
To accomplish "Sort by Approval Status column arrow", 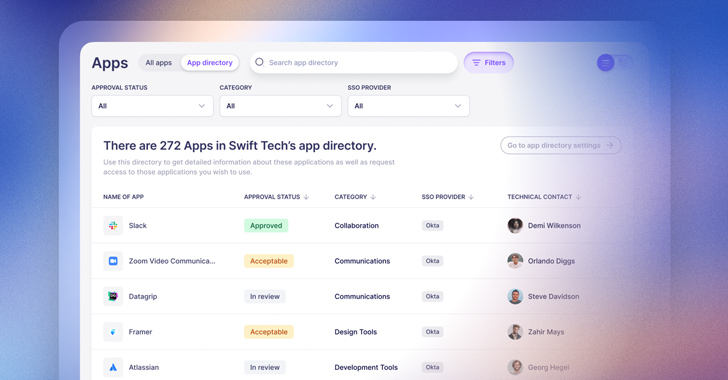I will 306,197.
